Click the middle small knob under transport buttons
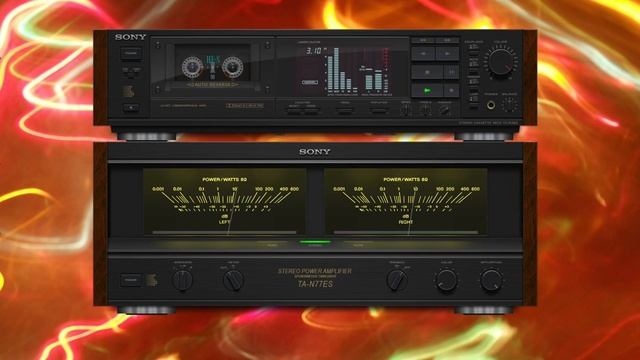 426,109
